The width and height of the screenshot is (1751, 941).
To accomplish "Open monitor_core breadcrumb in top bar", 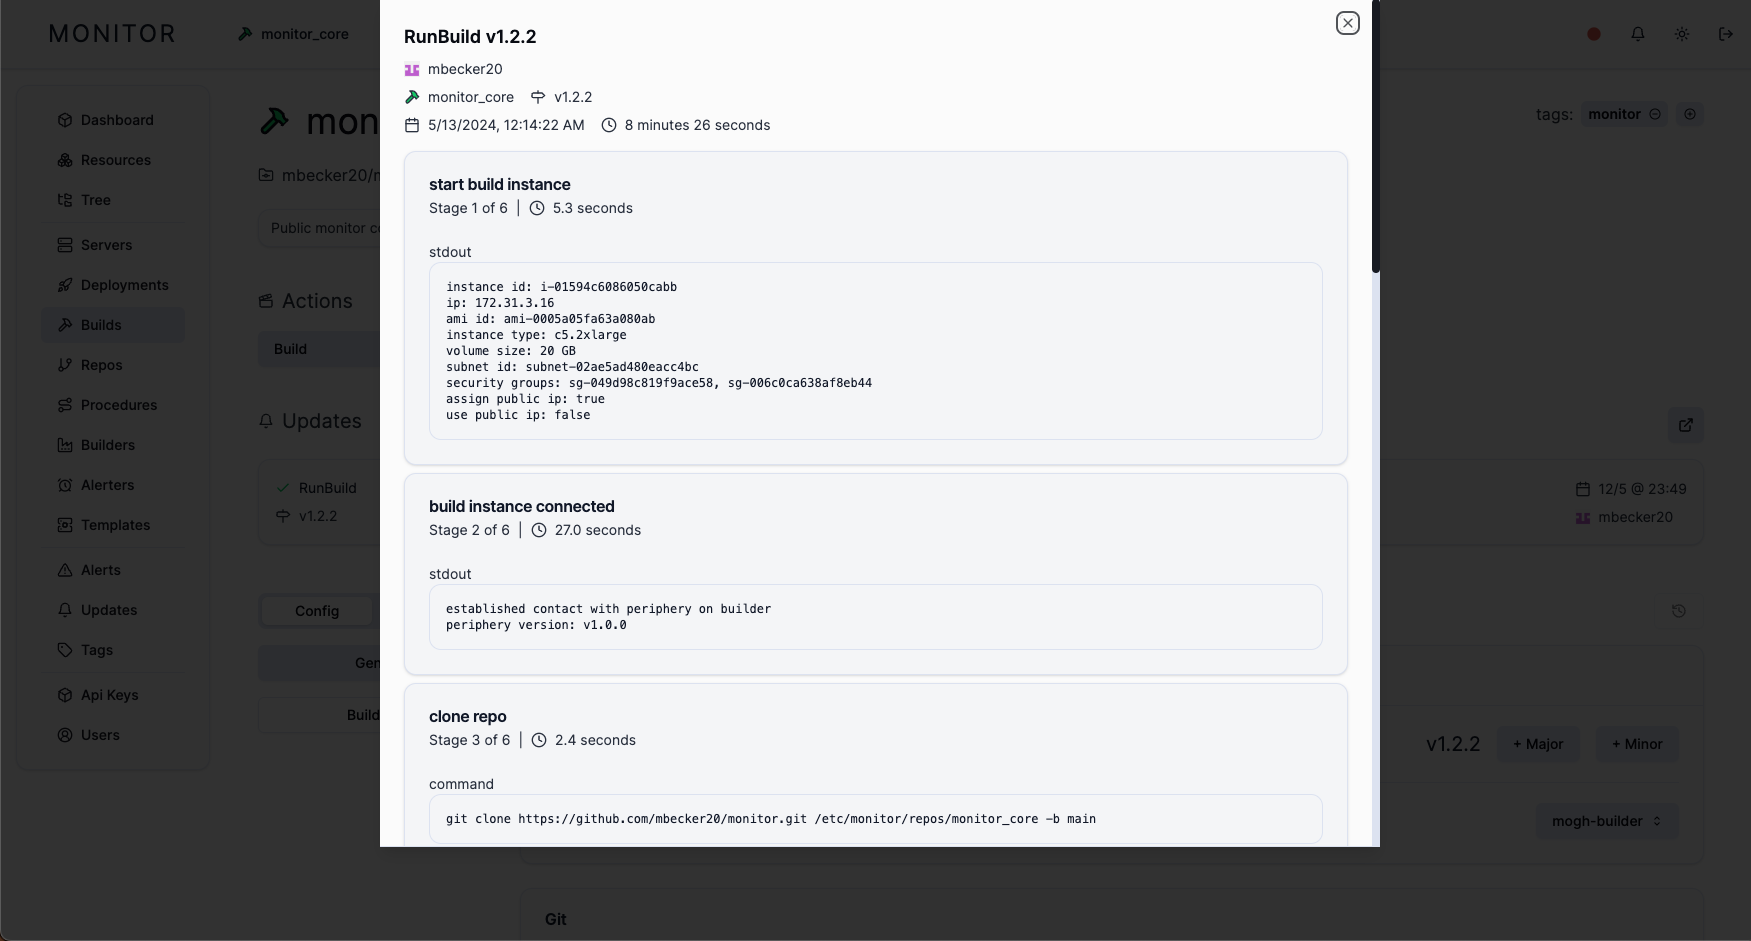I will point(293,34).
